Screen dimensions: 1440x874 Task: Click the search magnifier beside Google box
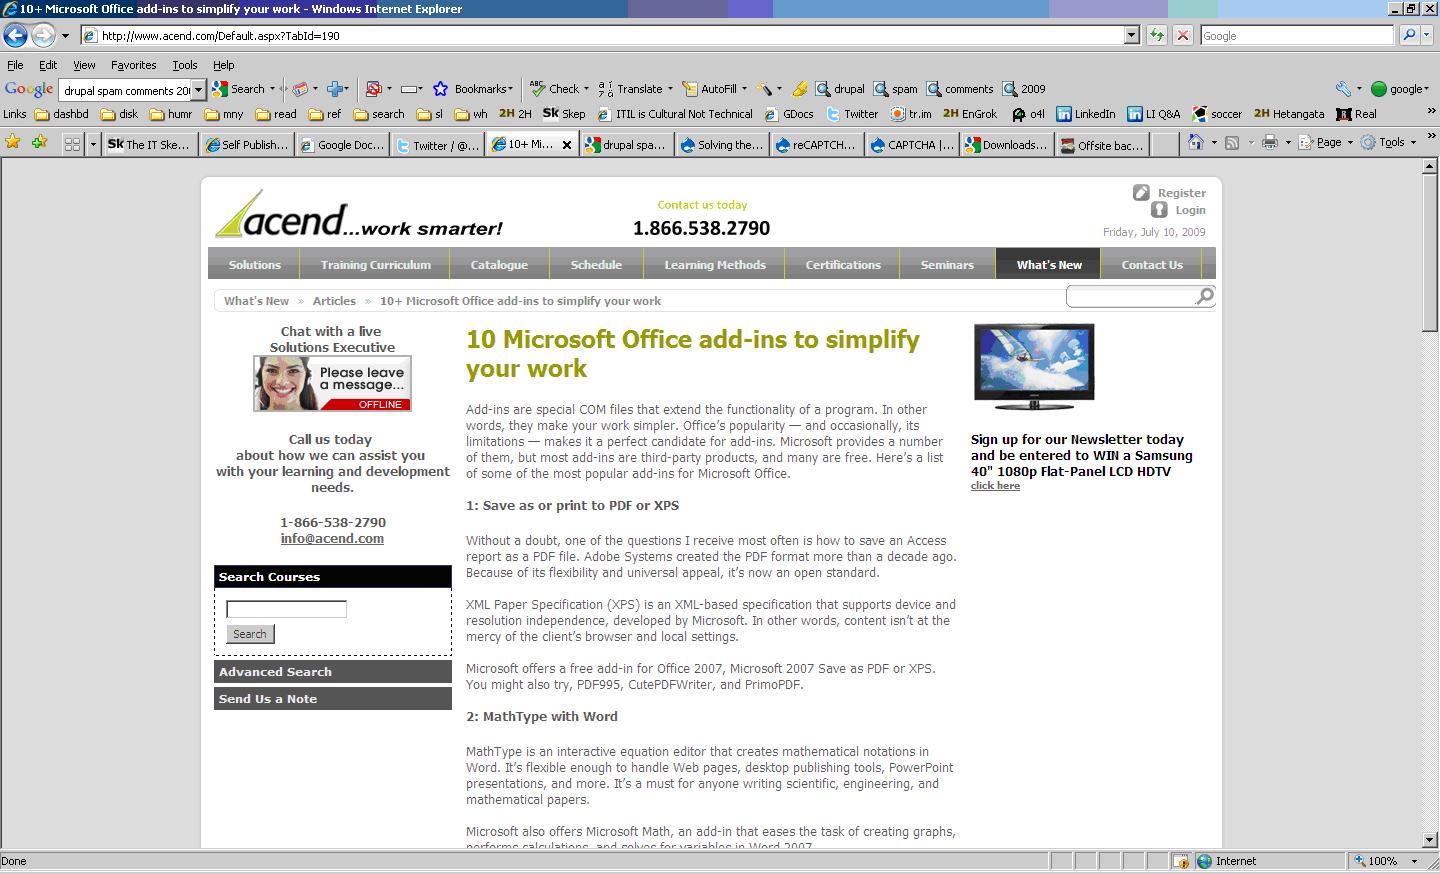[1409, 35]
